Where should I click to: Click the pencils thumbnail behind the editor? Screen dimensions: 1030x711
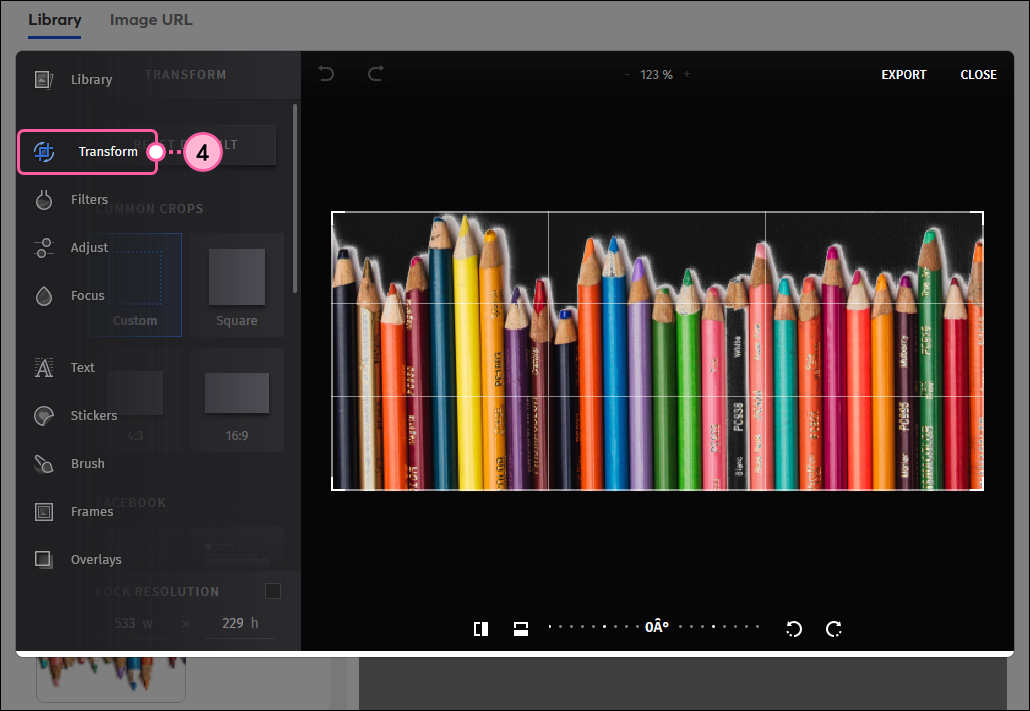click(x=110, y=679)
